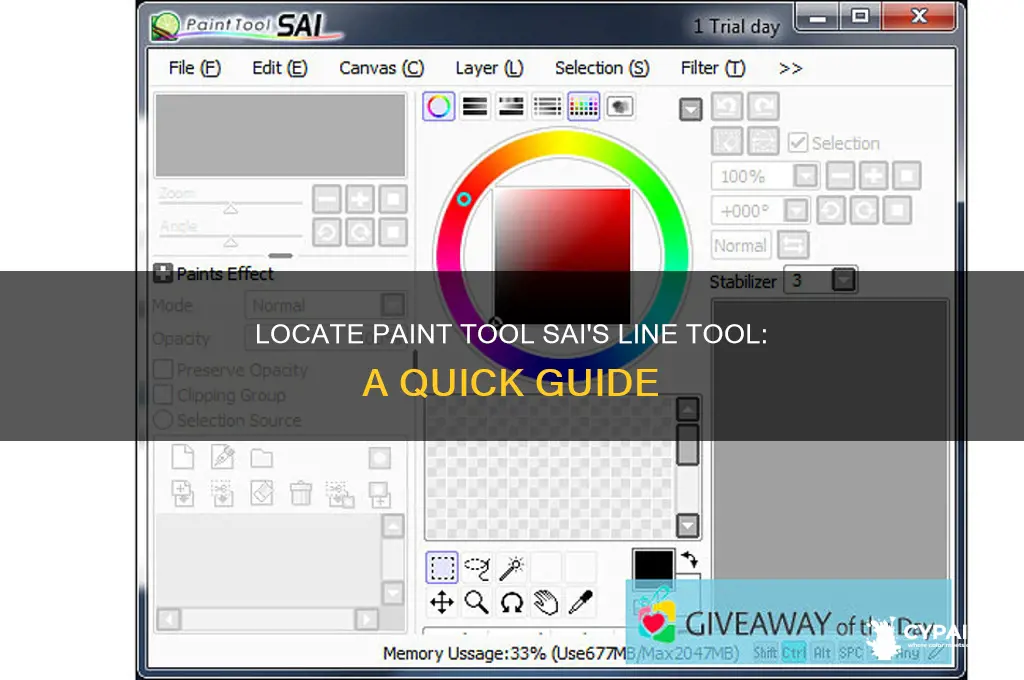Click the Normal view field
This screenshot has height=680, width=1024.
point(741,246)
